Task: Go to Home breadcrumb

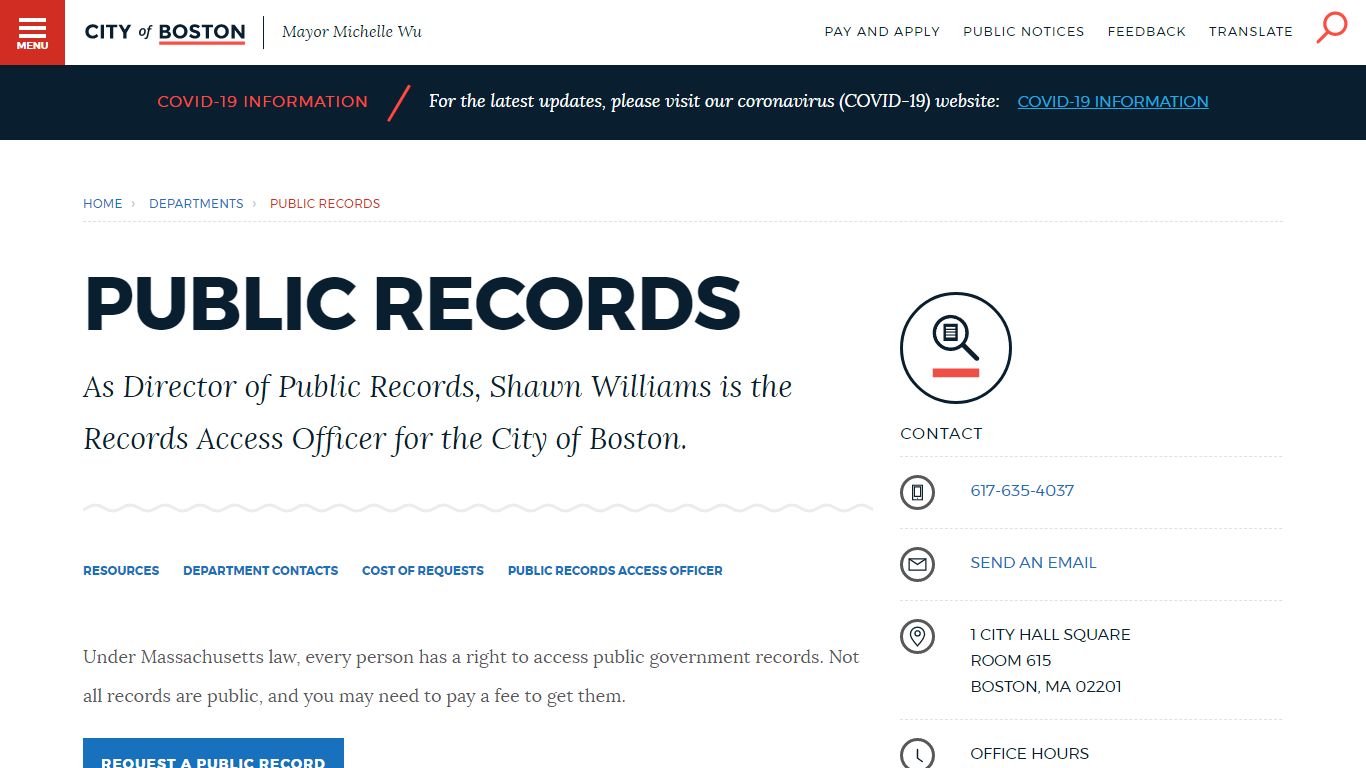Action: pos(102,203)
